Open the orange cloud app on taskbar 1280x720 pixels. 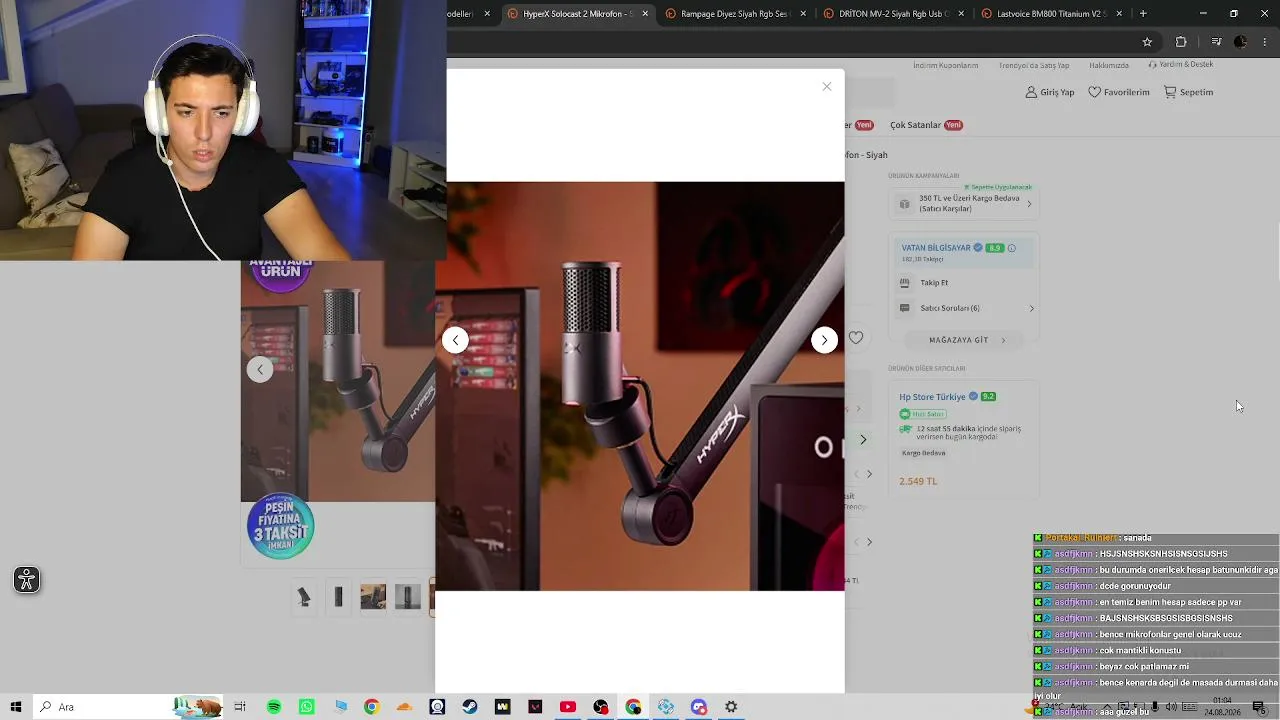point(405,707)
